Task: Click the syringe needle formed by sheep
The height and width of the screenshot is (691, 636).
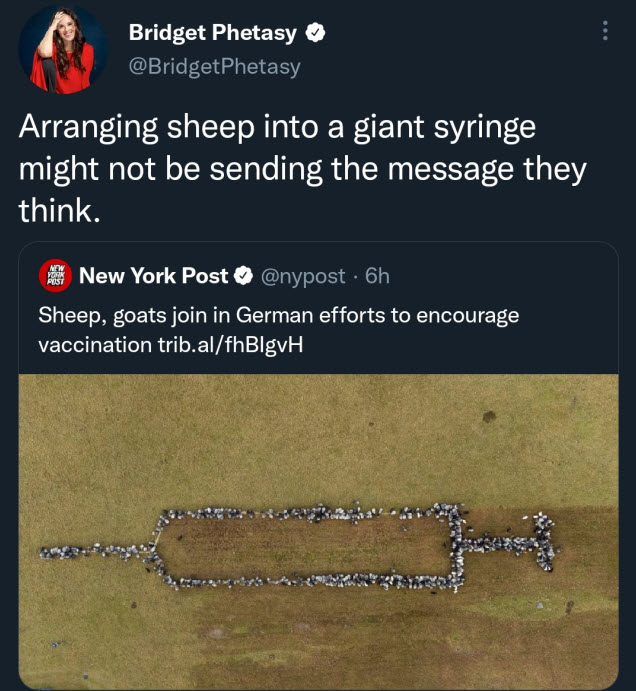Action: 97,552
